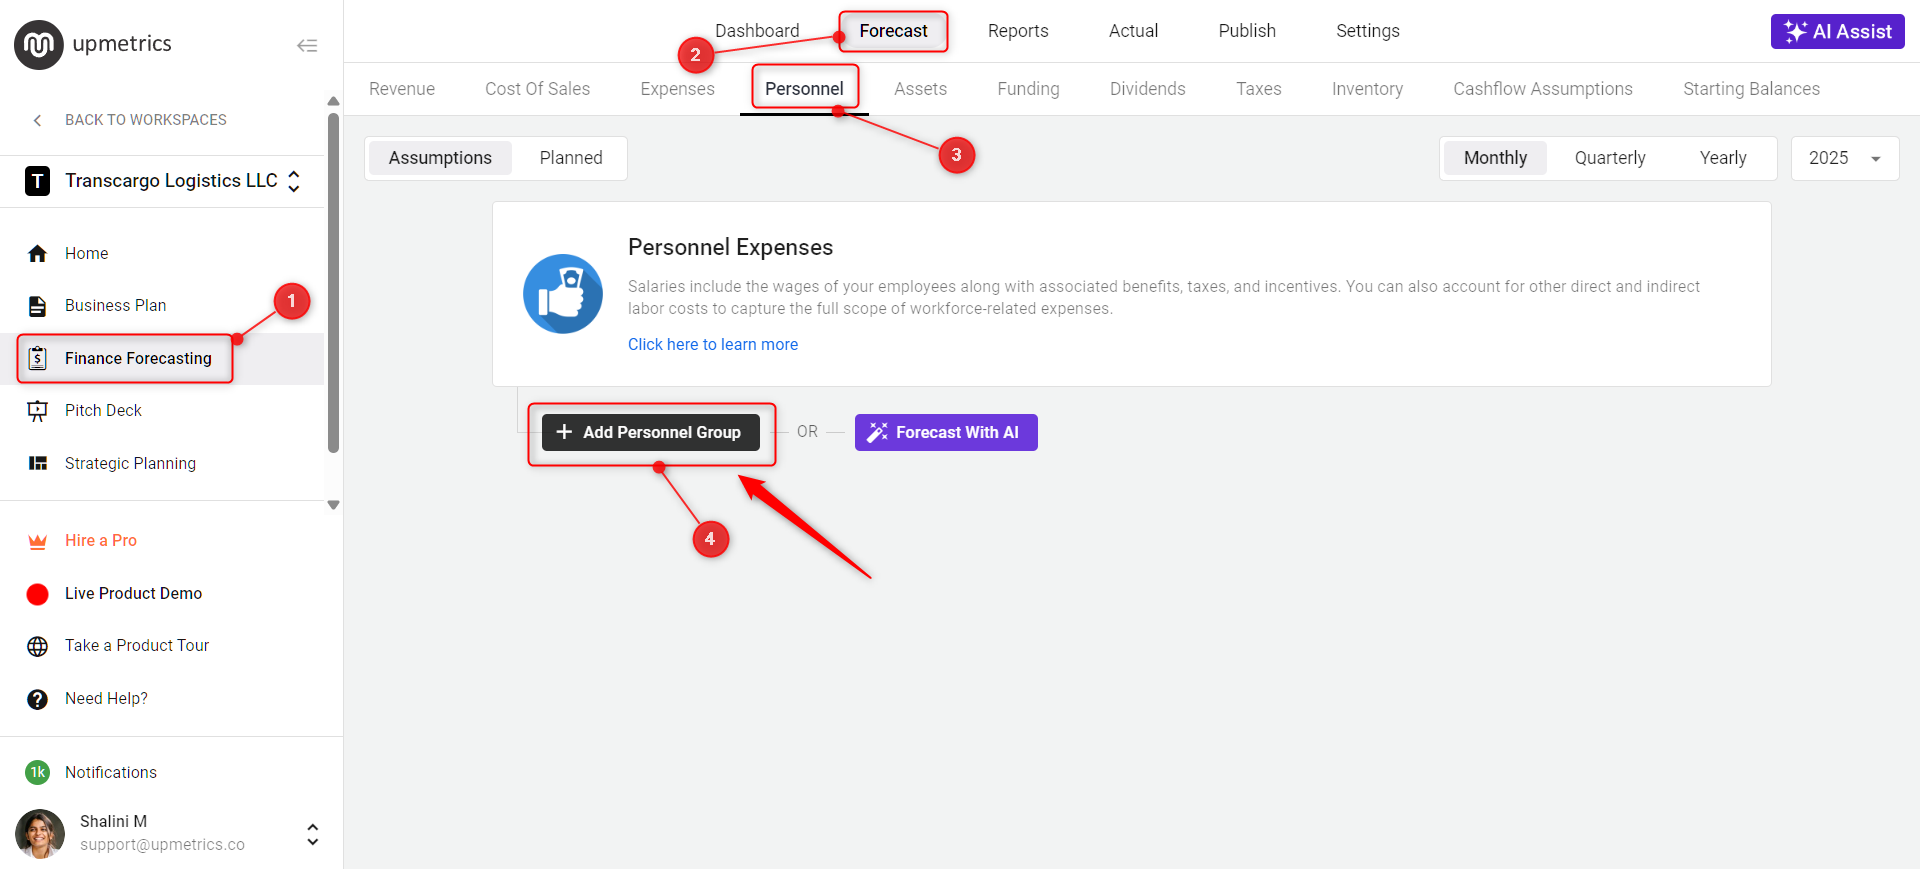The image size is (1920, 869).
Task: Open the Settings tab
Action: (1367, 31)
